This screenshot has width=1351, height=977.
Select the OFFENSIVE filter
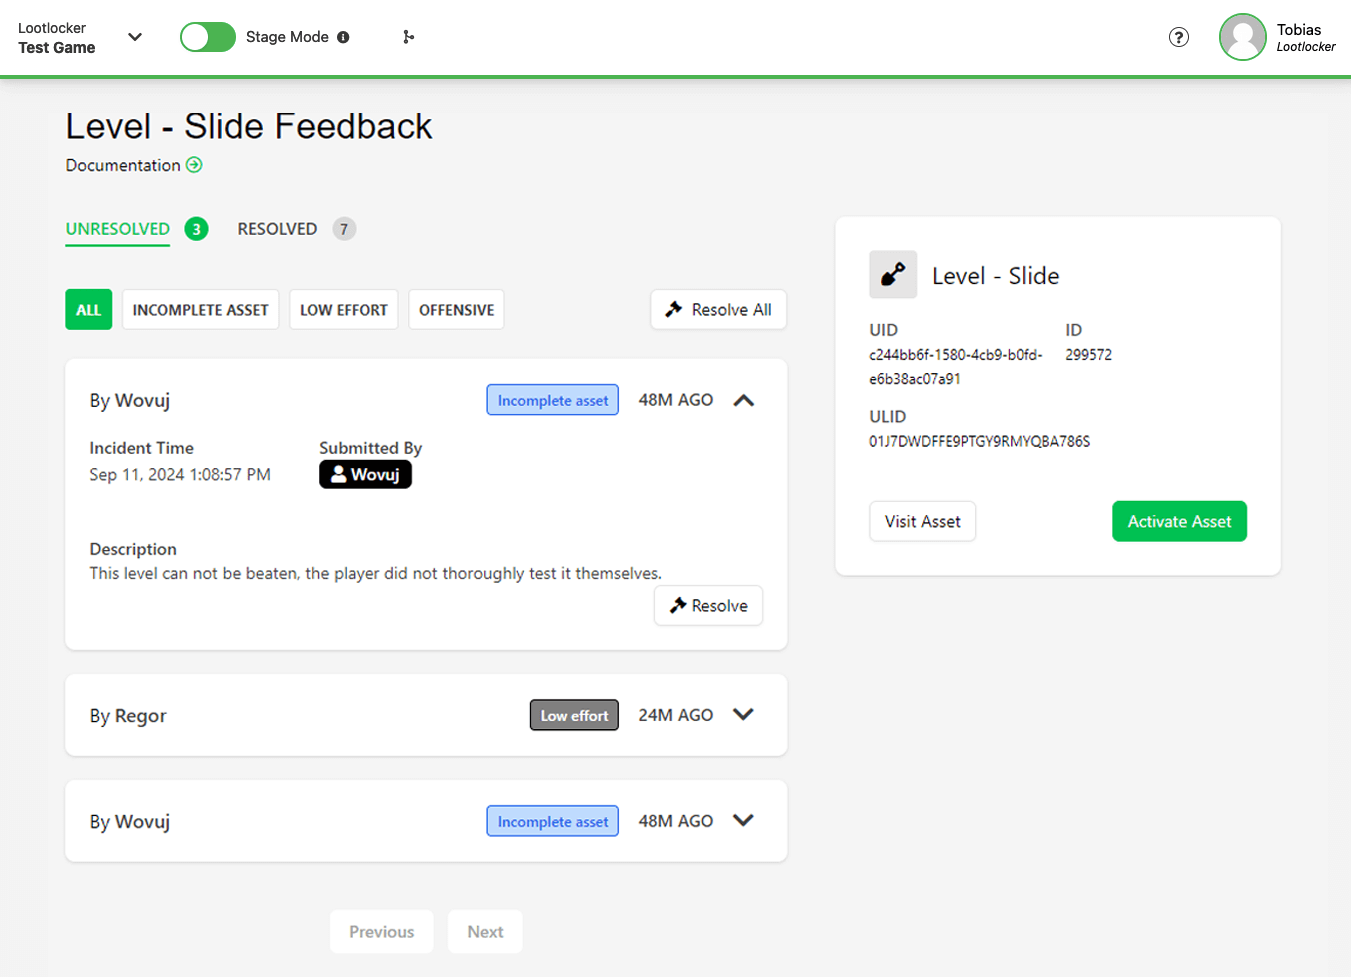pyautogui.click(x=456, y=309)
